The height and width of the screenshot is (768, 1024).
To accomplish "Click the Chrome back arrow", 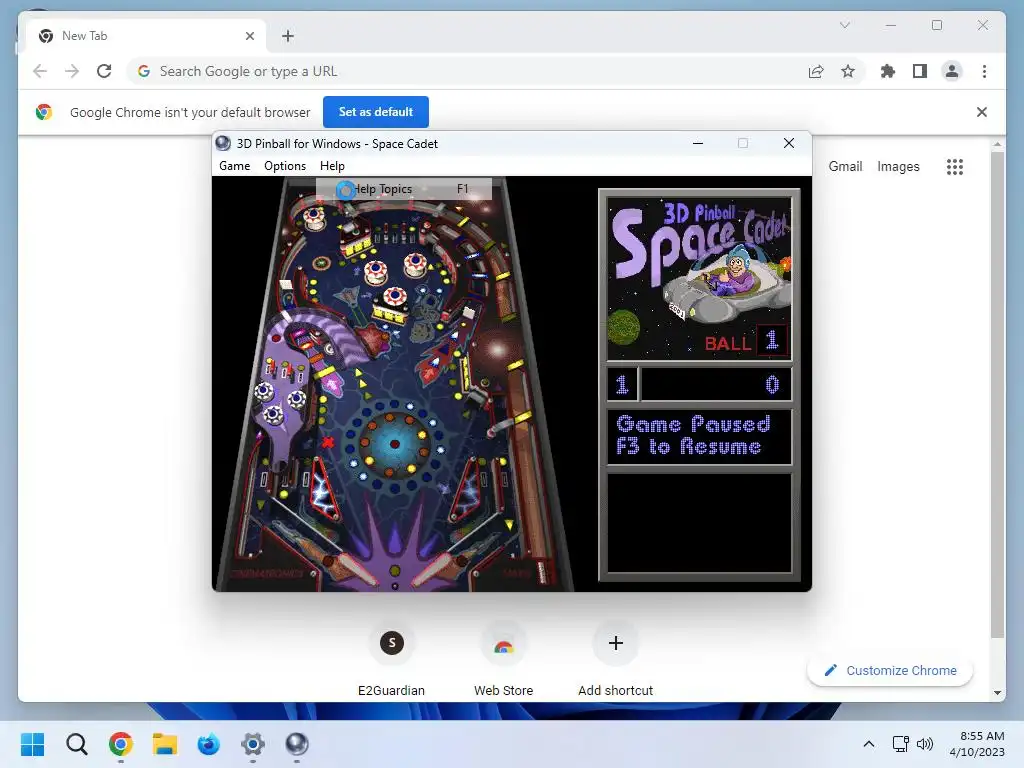I will pyautogui.click(x=40, y=71).
